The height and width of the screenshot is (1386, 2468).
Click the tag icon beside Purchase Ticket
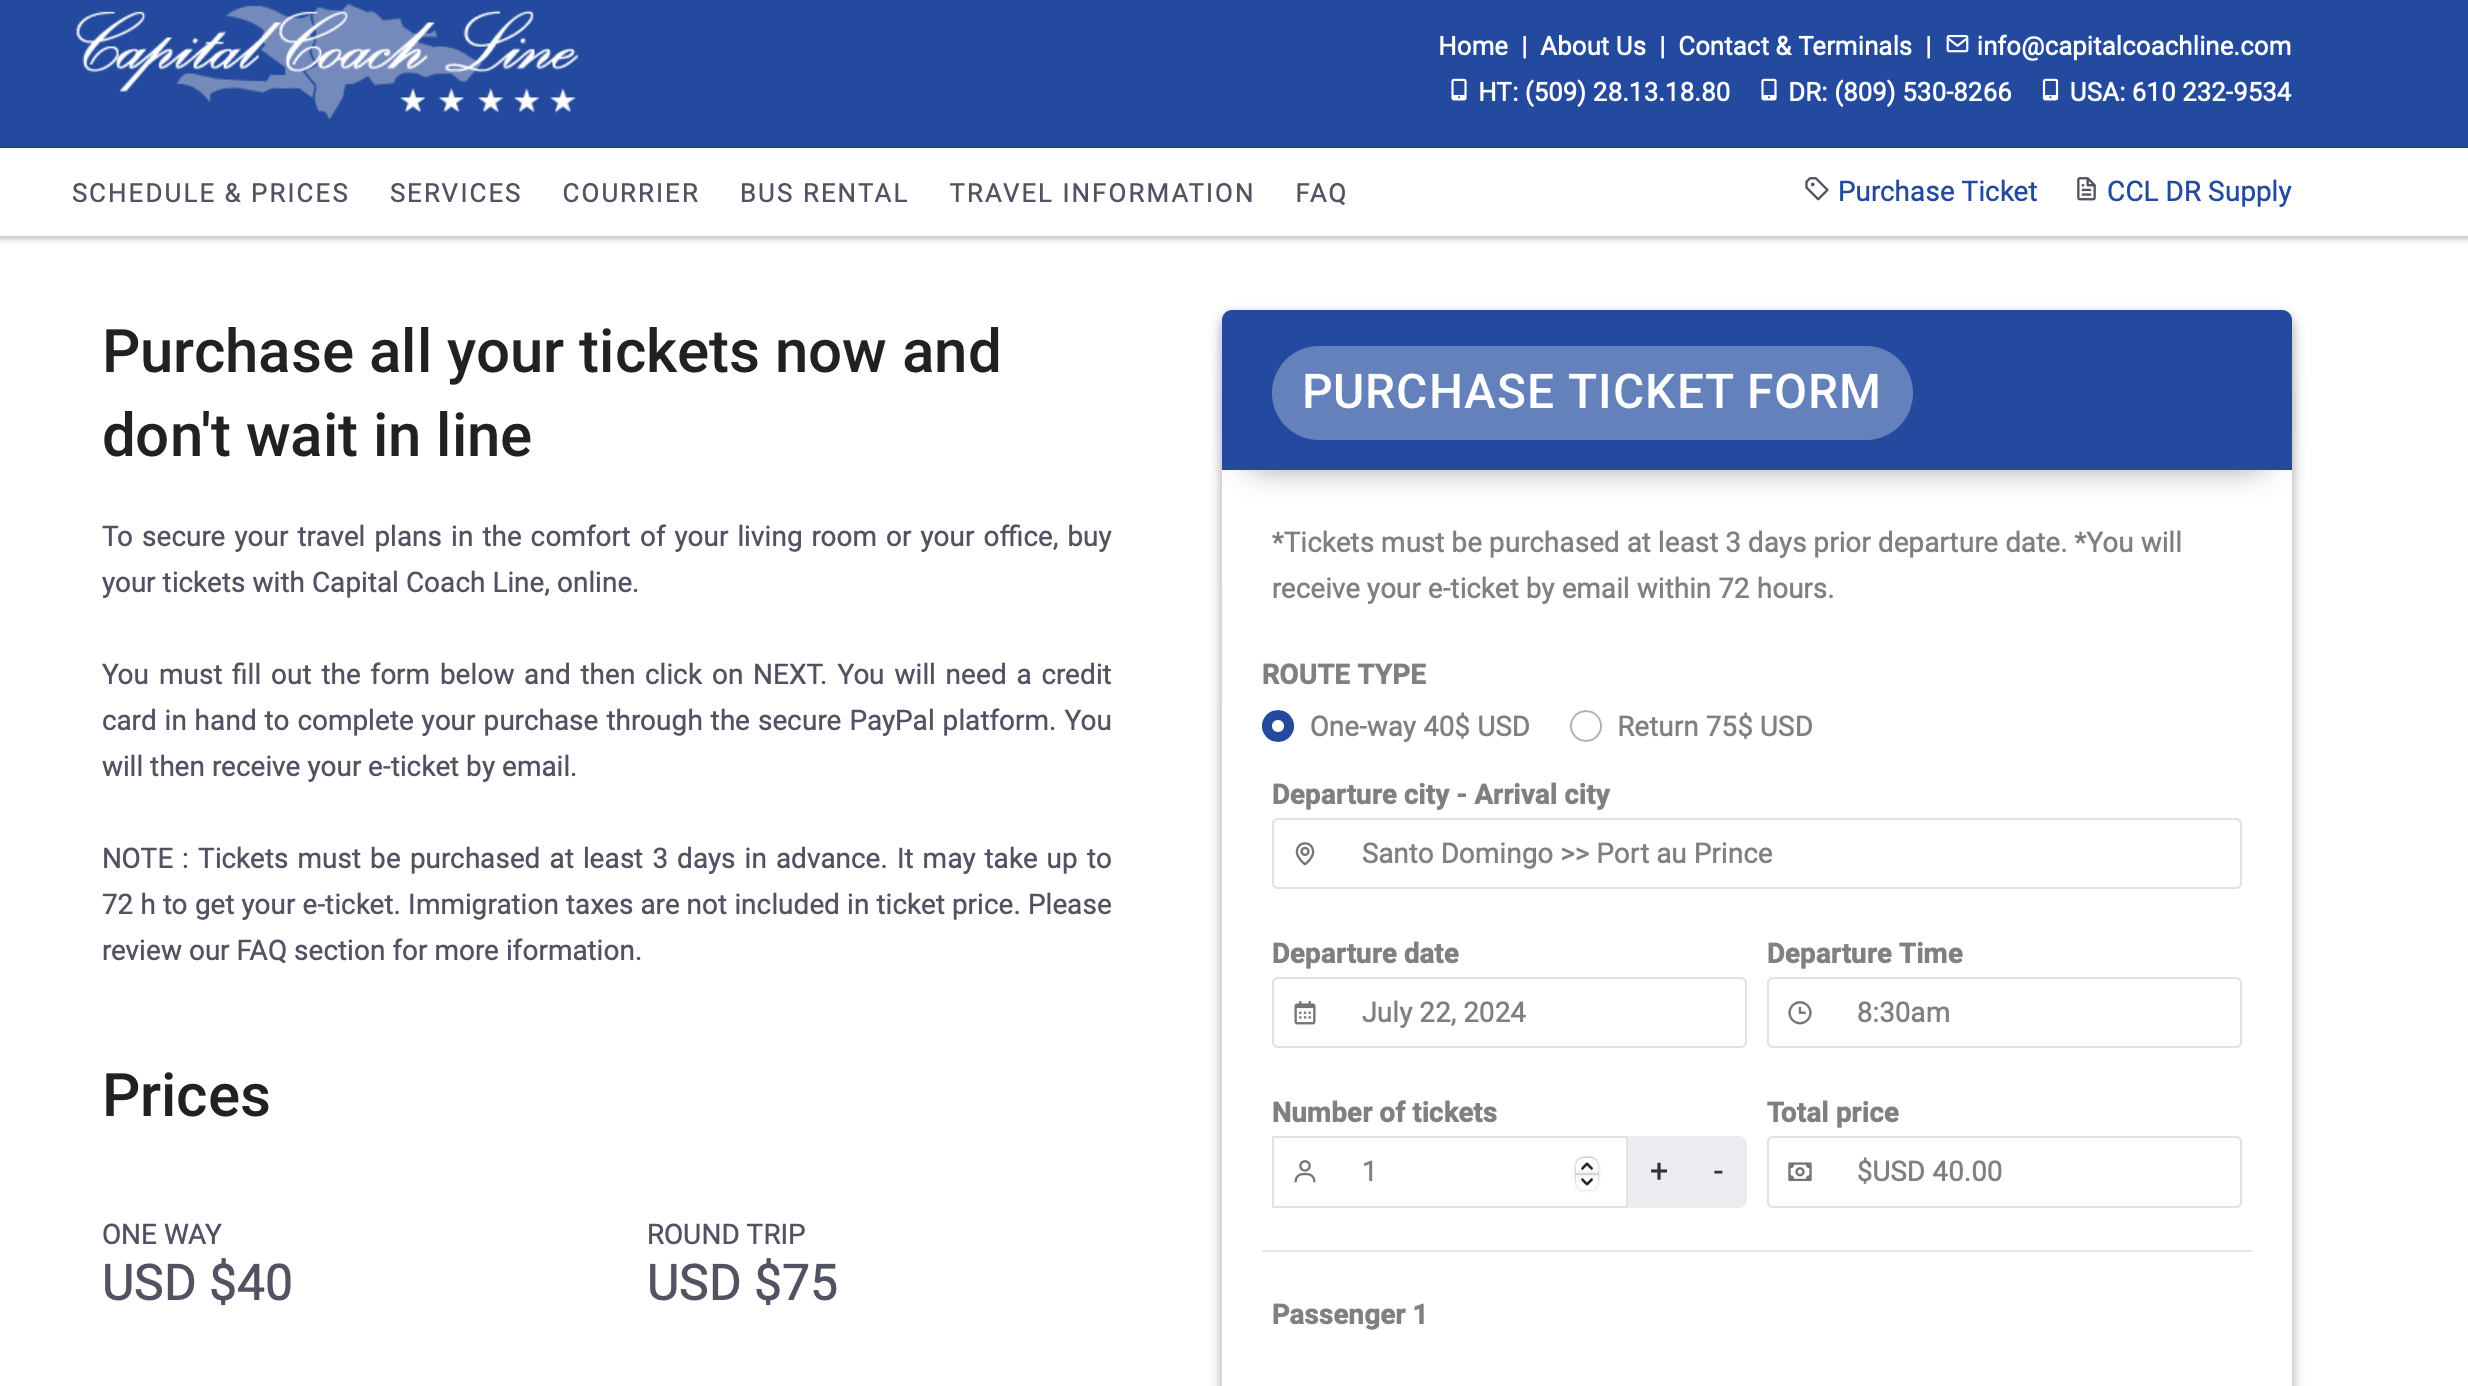click(x=1816, y=189)
